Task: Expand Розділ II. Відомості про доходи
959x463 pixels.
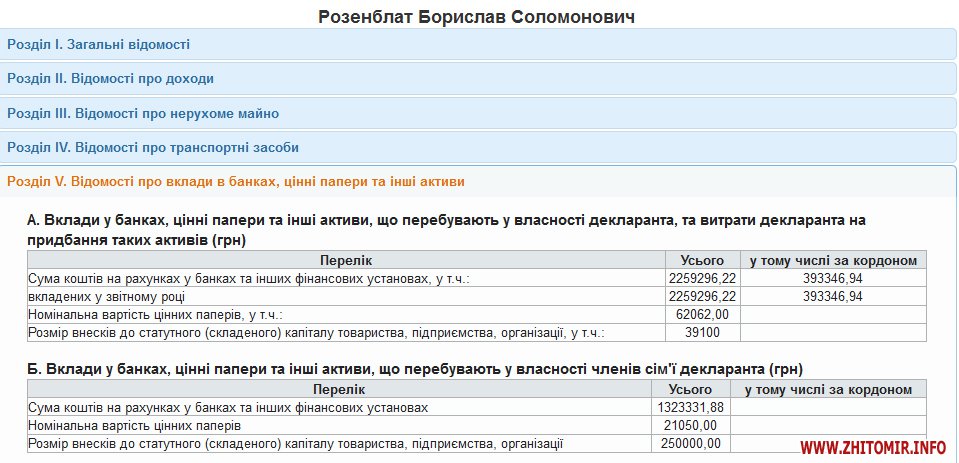Action: tap(110, 78)
